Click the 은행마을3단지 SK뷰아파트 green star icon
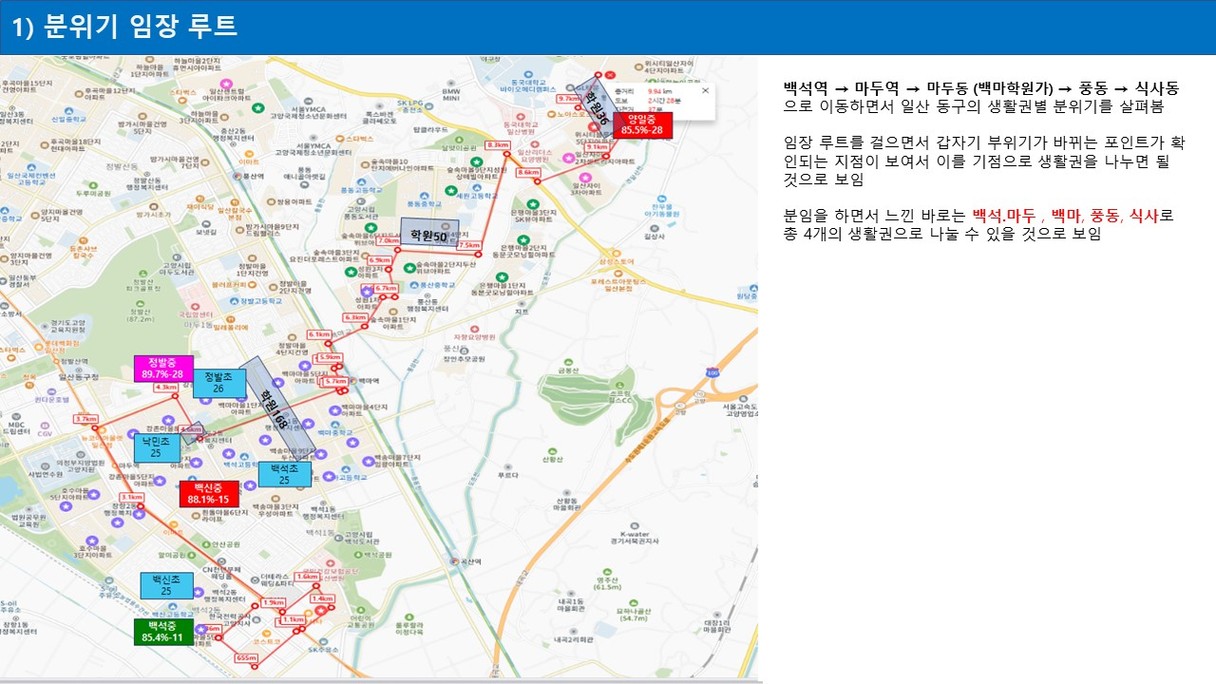The width and height of the screenshot is (1216, 684). tap(535, 203)
